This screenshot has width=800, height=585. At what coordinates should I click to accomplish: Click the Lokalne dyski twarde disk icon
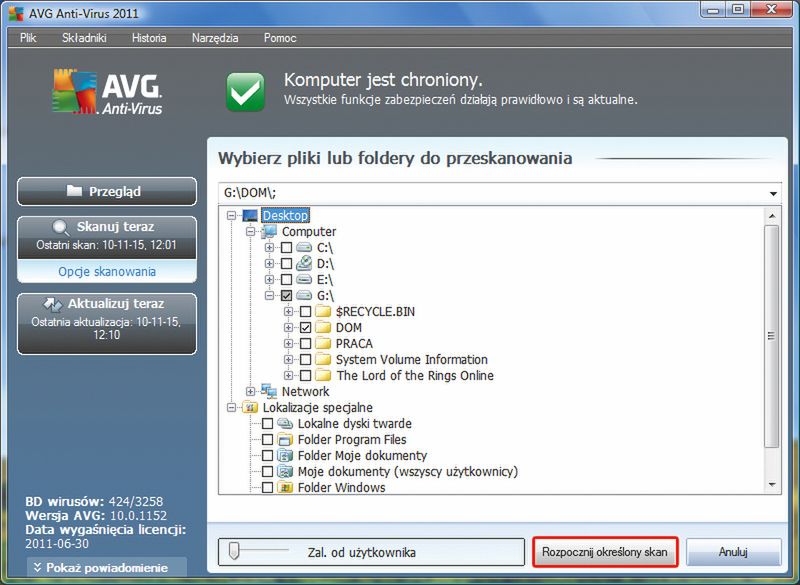285,423
